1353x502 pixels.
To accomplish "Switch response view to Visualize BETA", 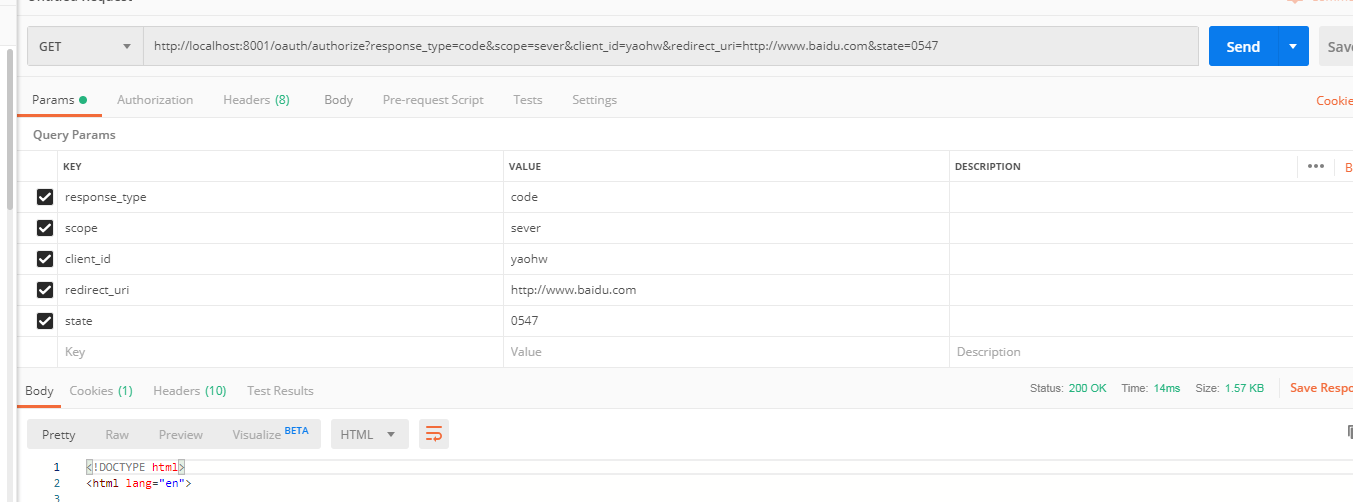I will click(x=271, y=434).
